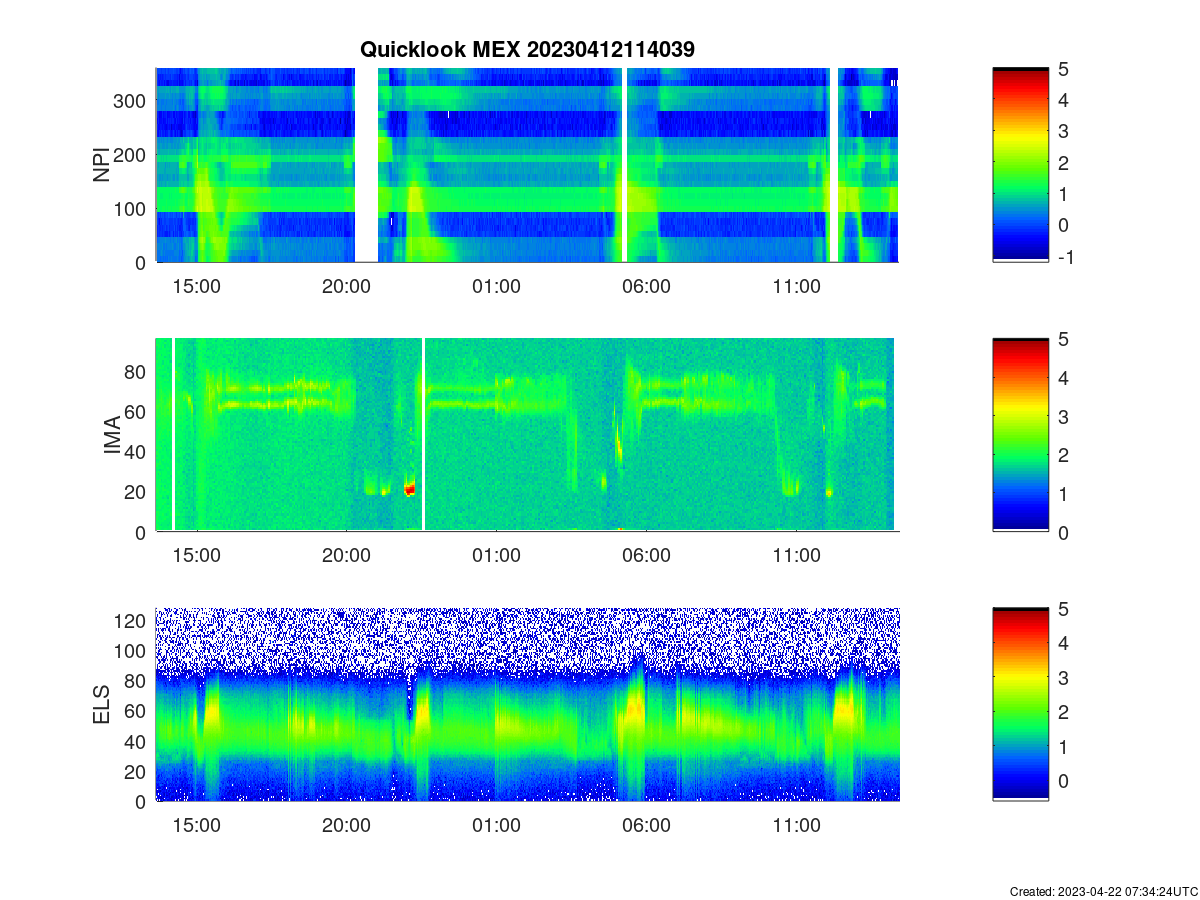Click the NPI spectrogram plot
Screen dimensions: 1200x900
click(527, 165)
